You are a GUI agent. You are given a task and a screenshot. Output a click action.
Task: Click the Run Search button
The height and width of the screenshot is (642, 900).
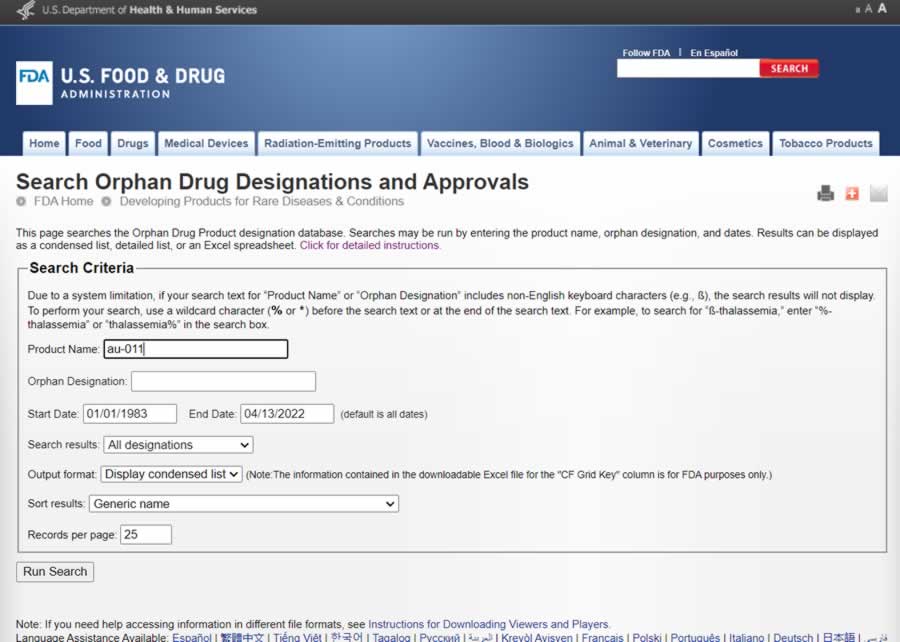[x=55, y=572]
